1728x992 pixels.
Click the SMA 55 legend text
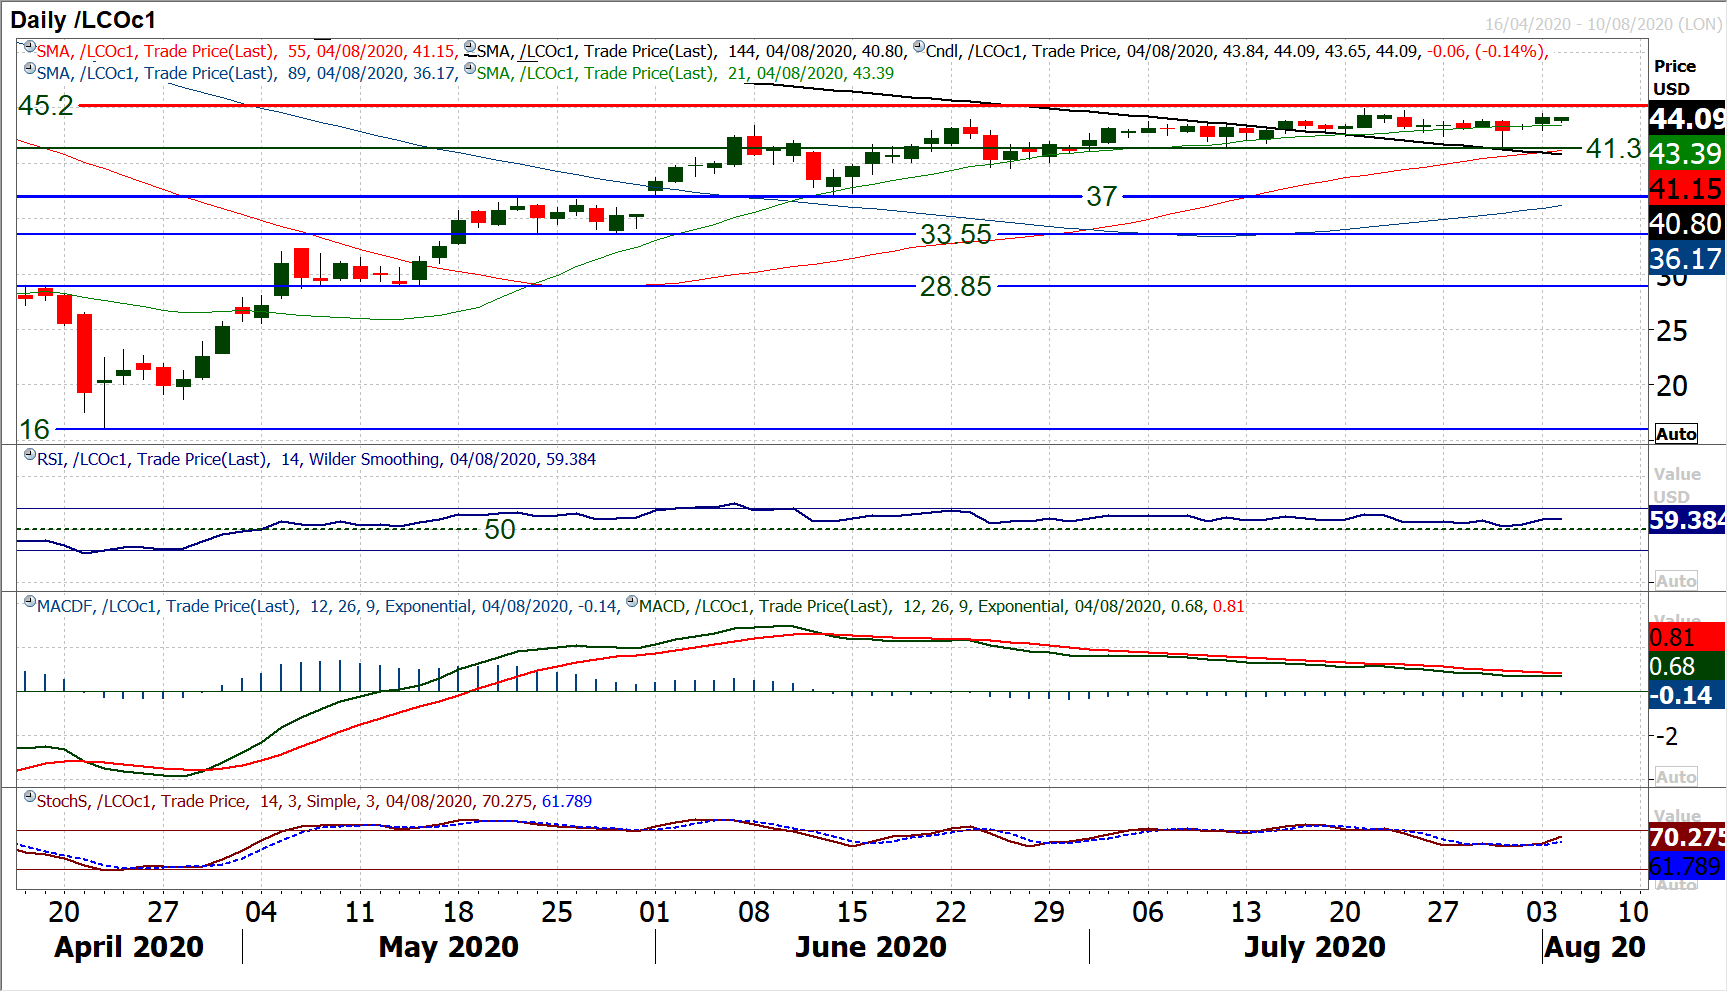pos(247,51)
